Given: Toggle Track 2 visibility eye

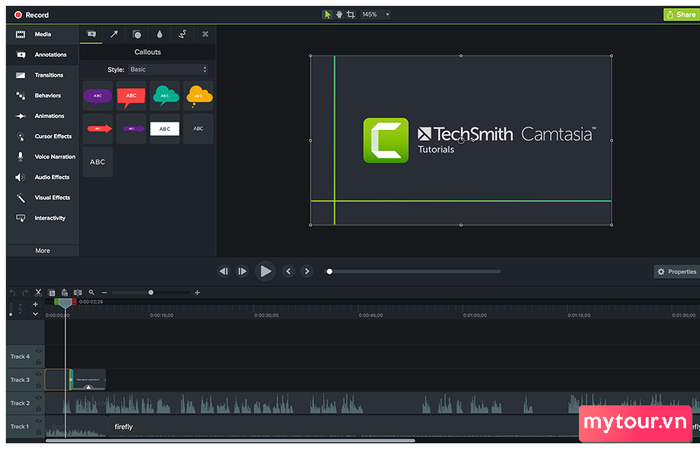Looking at the screenshot, I should [x=38, y=398].
